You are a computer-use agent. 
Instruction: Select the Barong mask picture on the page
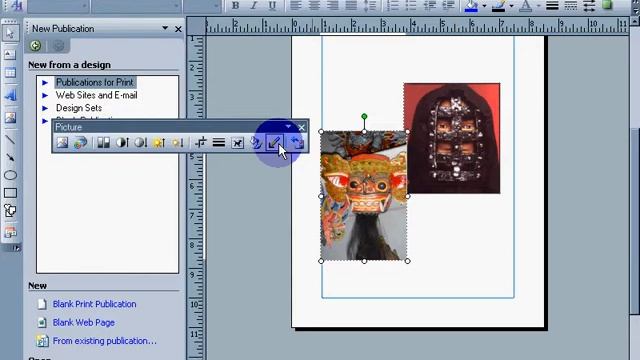pyautogui.click(x=364, y=196)
